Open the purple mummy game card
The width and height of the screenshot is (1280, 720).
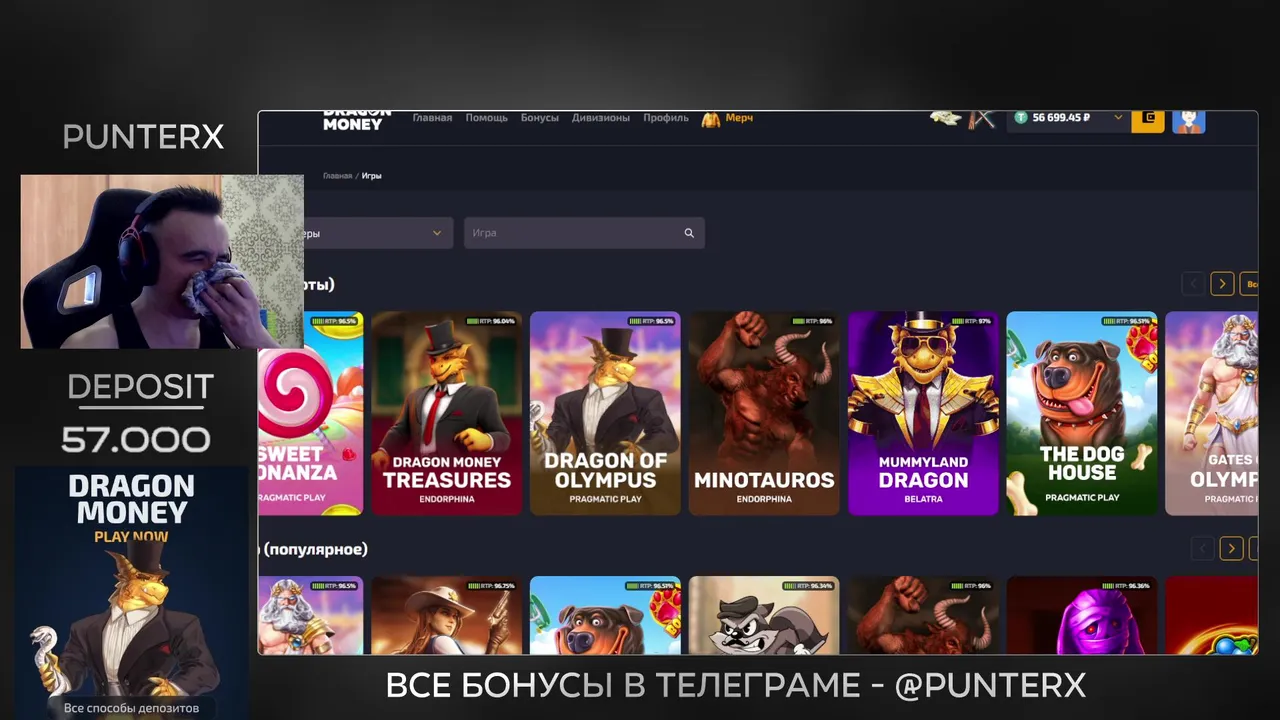1082,615
